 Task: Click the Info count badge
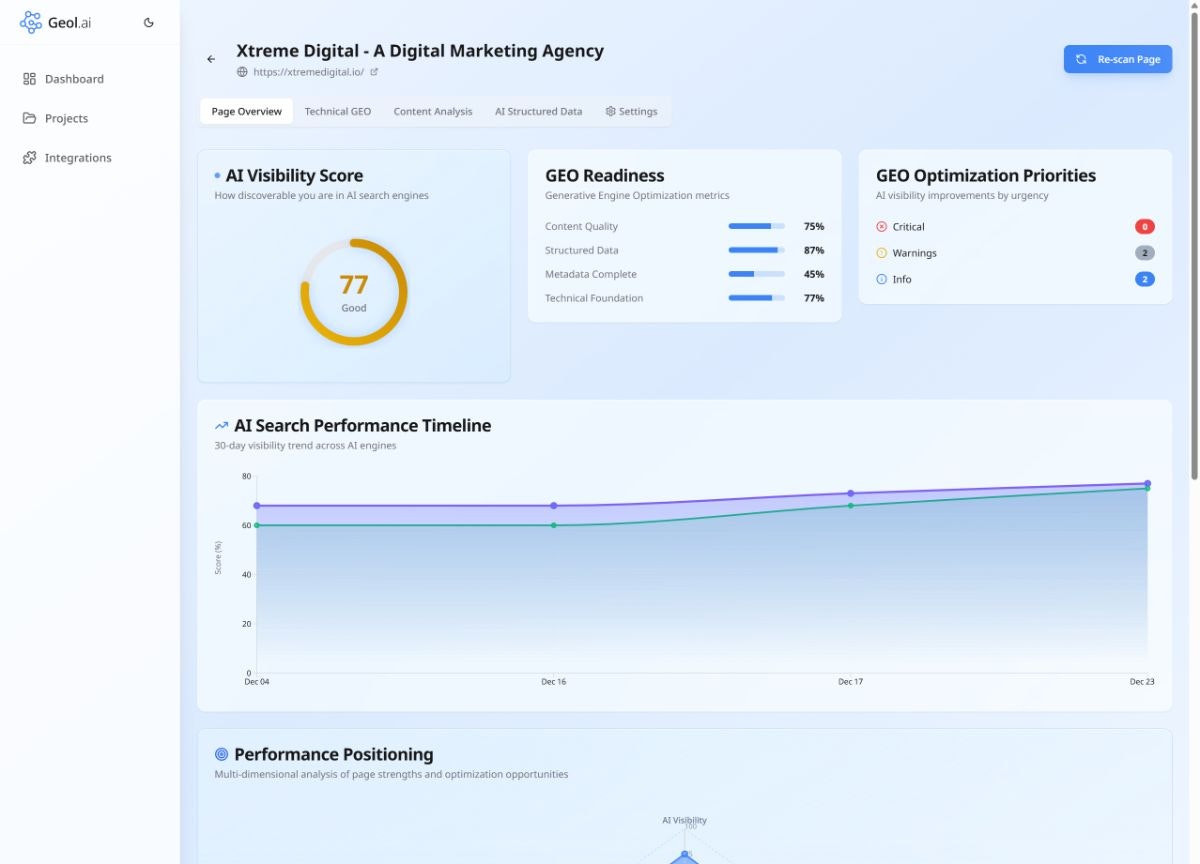point(1145,279)
